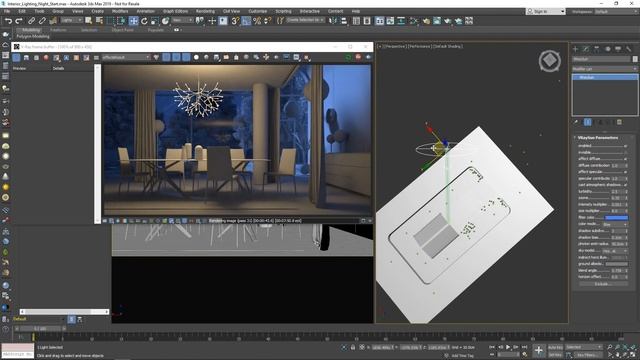The image size is (640, 360).
Task: Toggle the 'affect specular' checkbox
Action: pos(625,172)
